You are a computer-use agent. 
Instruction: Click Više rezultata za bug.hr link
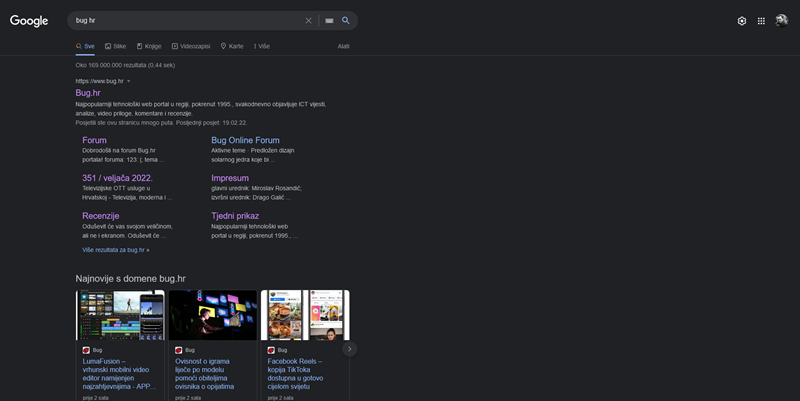pos(116,250)
